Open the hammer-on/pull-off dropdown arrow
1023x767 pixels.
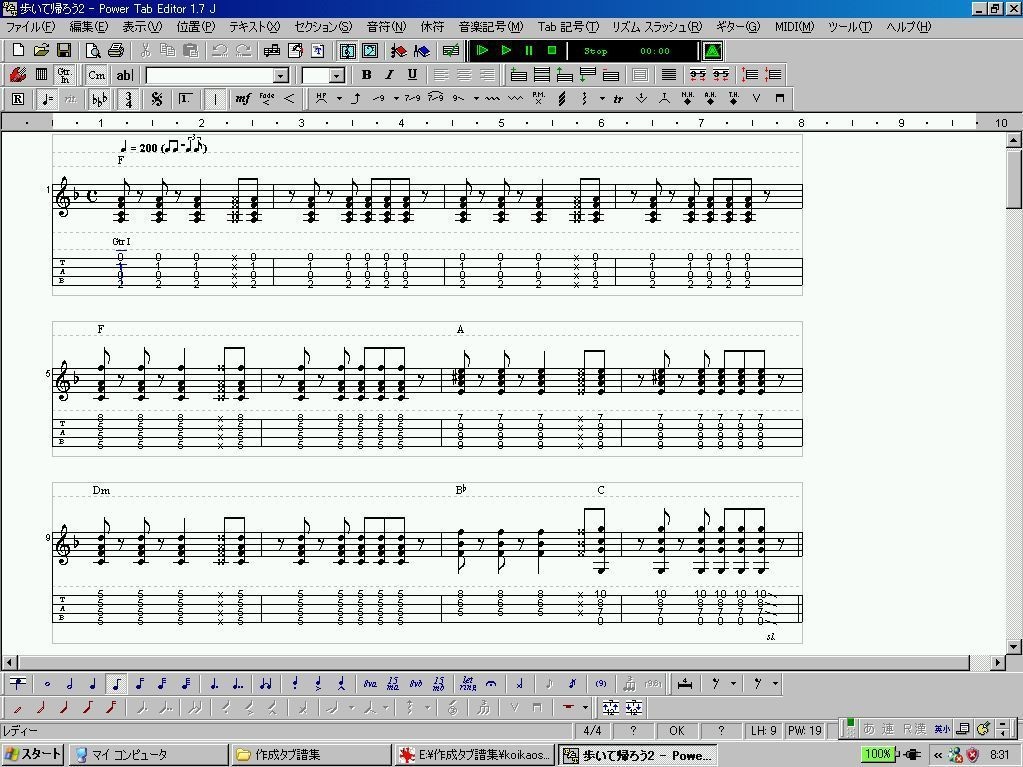[x=339, y=99]
